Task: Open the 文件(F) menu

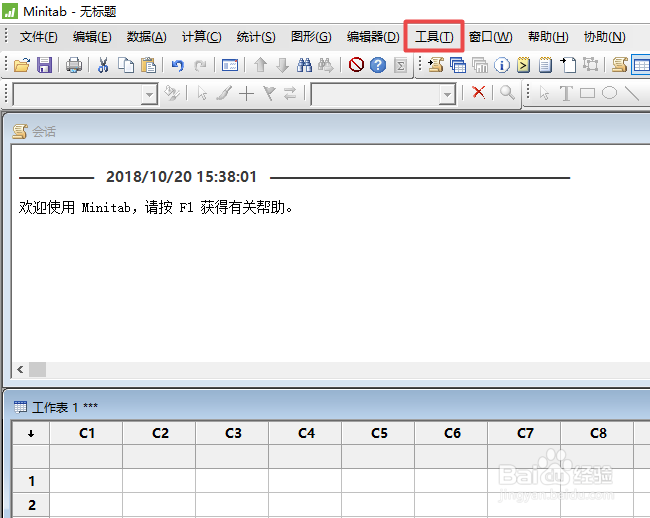Action: coord(39,36)
